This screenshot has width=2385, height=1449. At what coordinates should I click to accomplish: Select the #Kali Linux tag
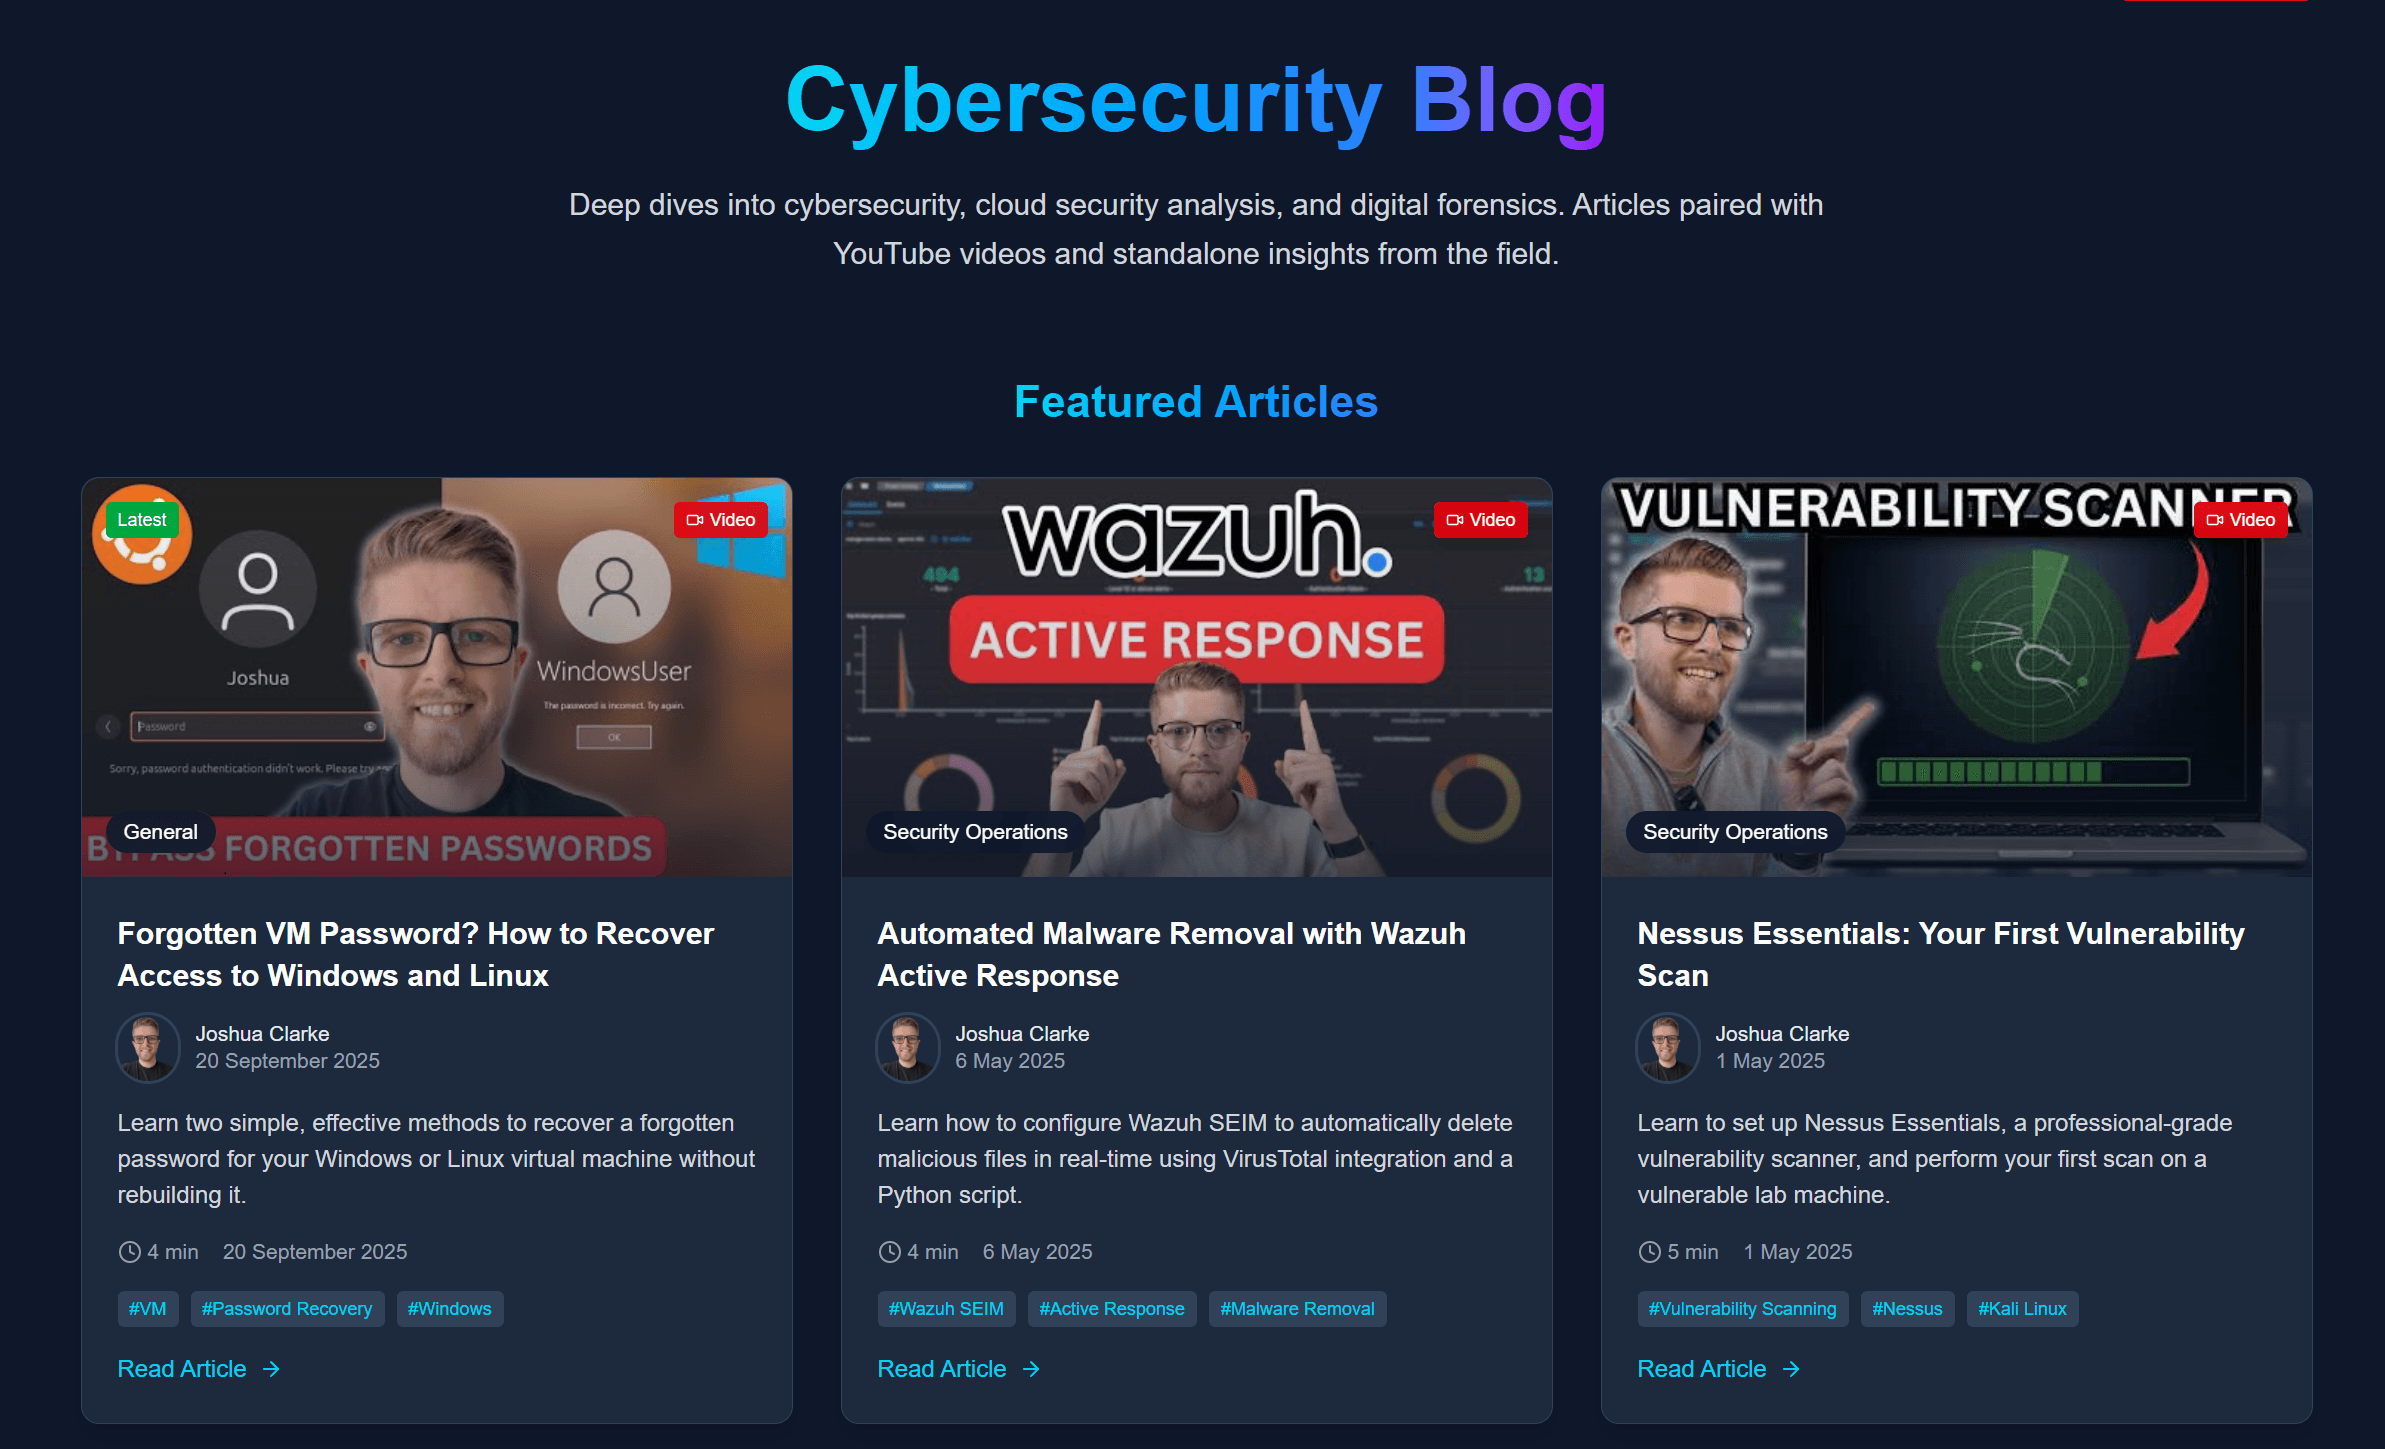2022,1309
